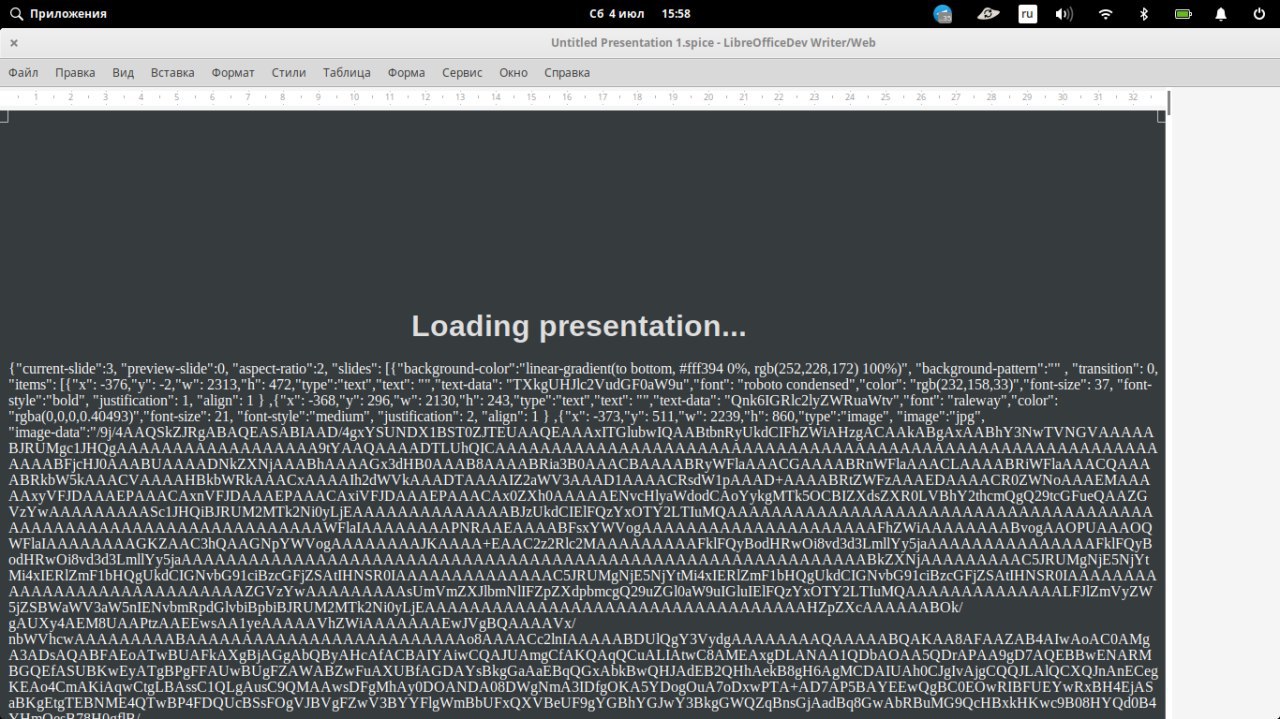Click the horizontal ruler
This screenshot has width=1280, height=719.
coord(585,98)
